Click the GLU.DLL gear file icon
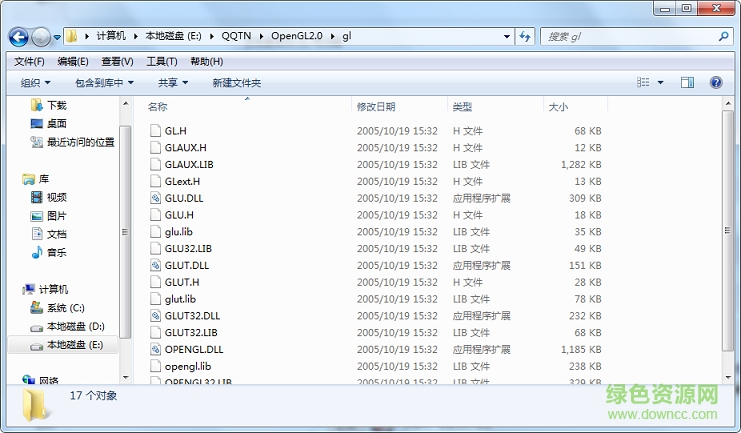Image resolution: width=741 pixels, height=433 pixels. [155, 198]
